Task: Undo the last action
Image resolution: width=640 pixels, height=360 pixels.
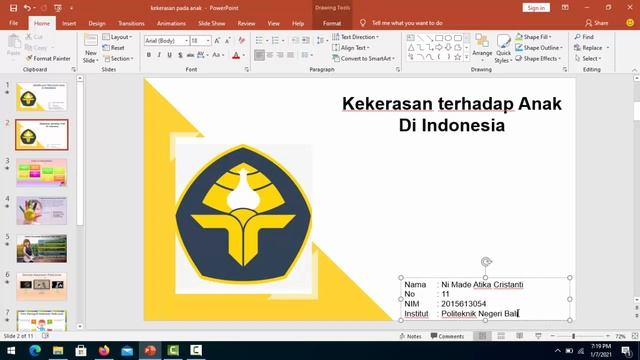Action: click(27, 8)
